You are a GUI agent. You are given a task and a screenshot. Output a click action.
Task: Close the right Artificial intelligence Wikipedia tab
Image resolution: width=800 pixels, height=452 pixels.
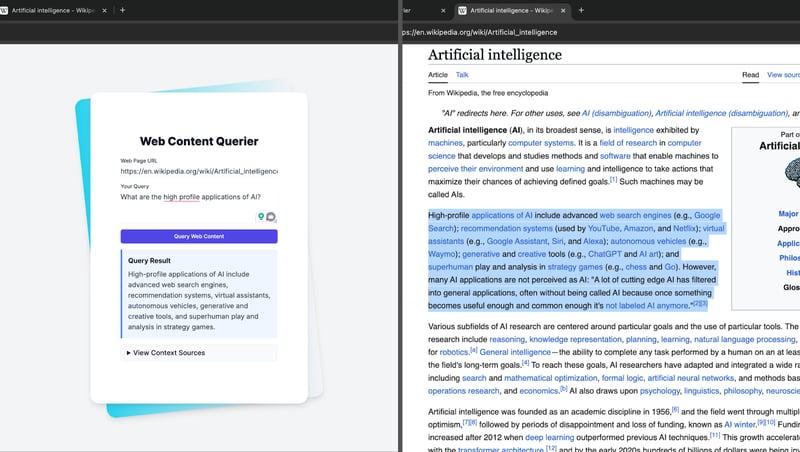pyautogui.click(x=563, y=10)
